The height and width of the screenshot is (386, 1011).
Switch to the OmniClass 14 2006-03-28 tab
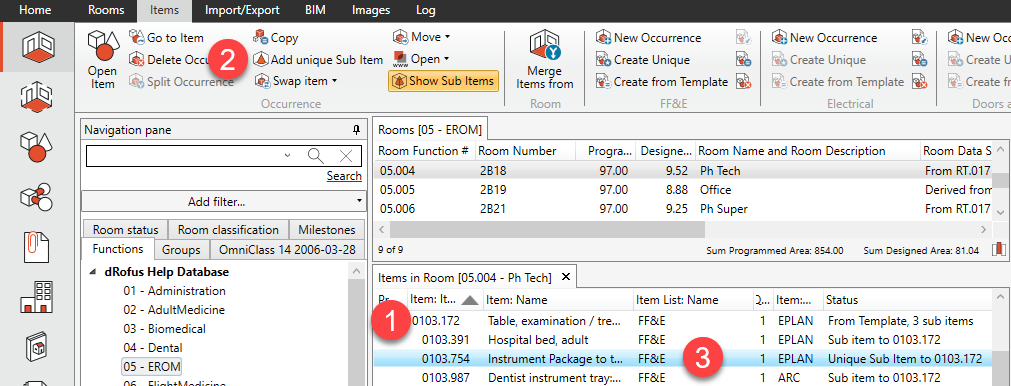[288, 249]
